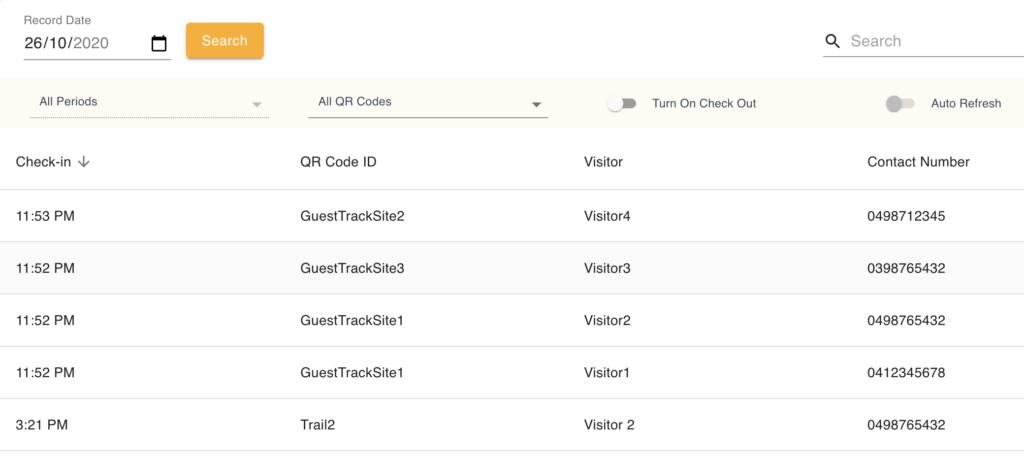Toggle the Auto Refresh switch
The height and width of the screenshot is (458, 1024).
[x=899, y=103]
